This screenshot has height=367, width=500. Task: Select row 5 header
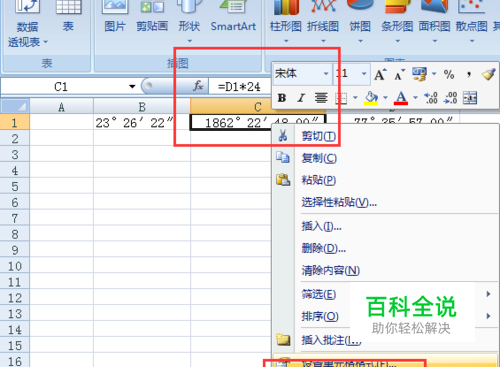(x=15, y=186)
